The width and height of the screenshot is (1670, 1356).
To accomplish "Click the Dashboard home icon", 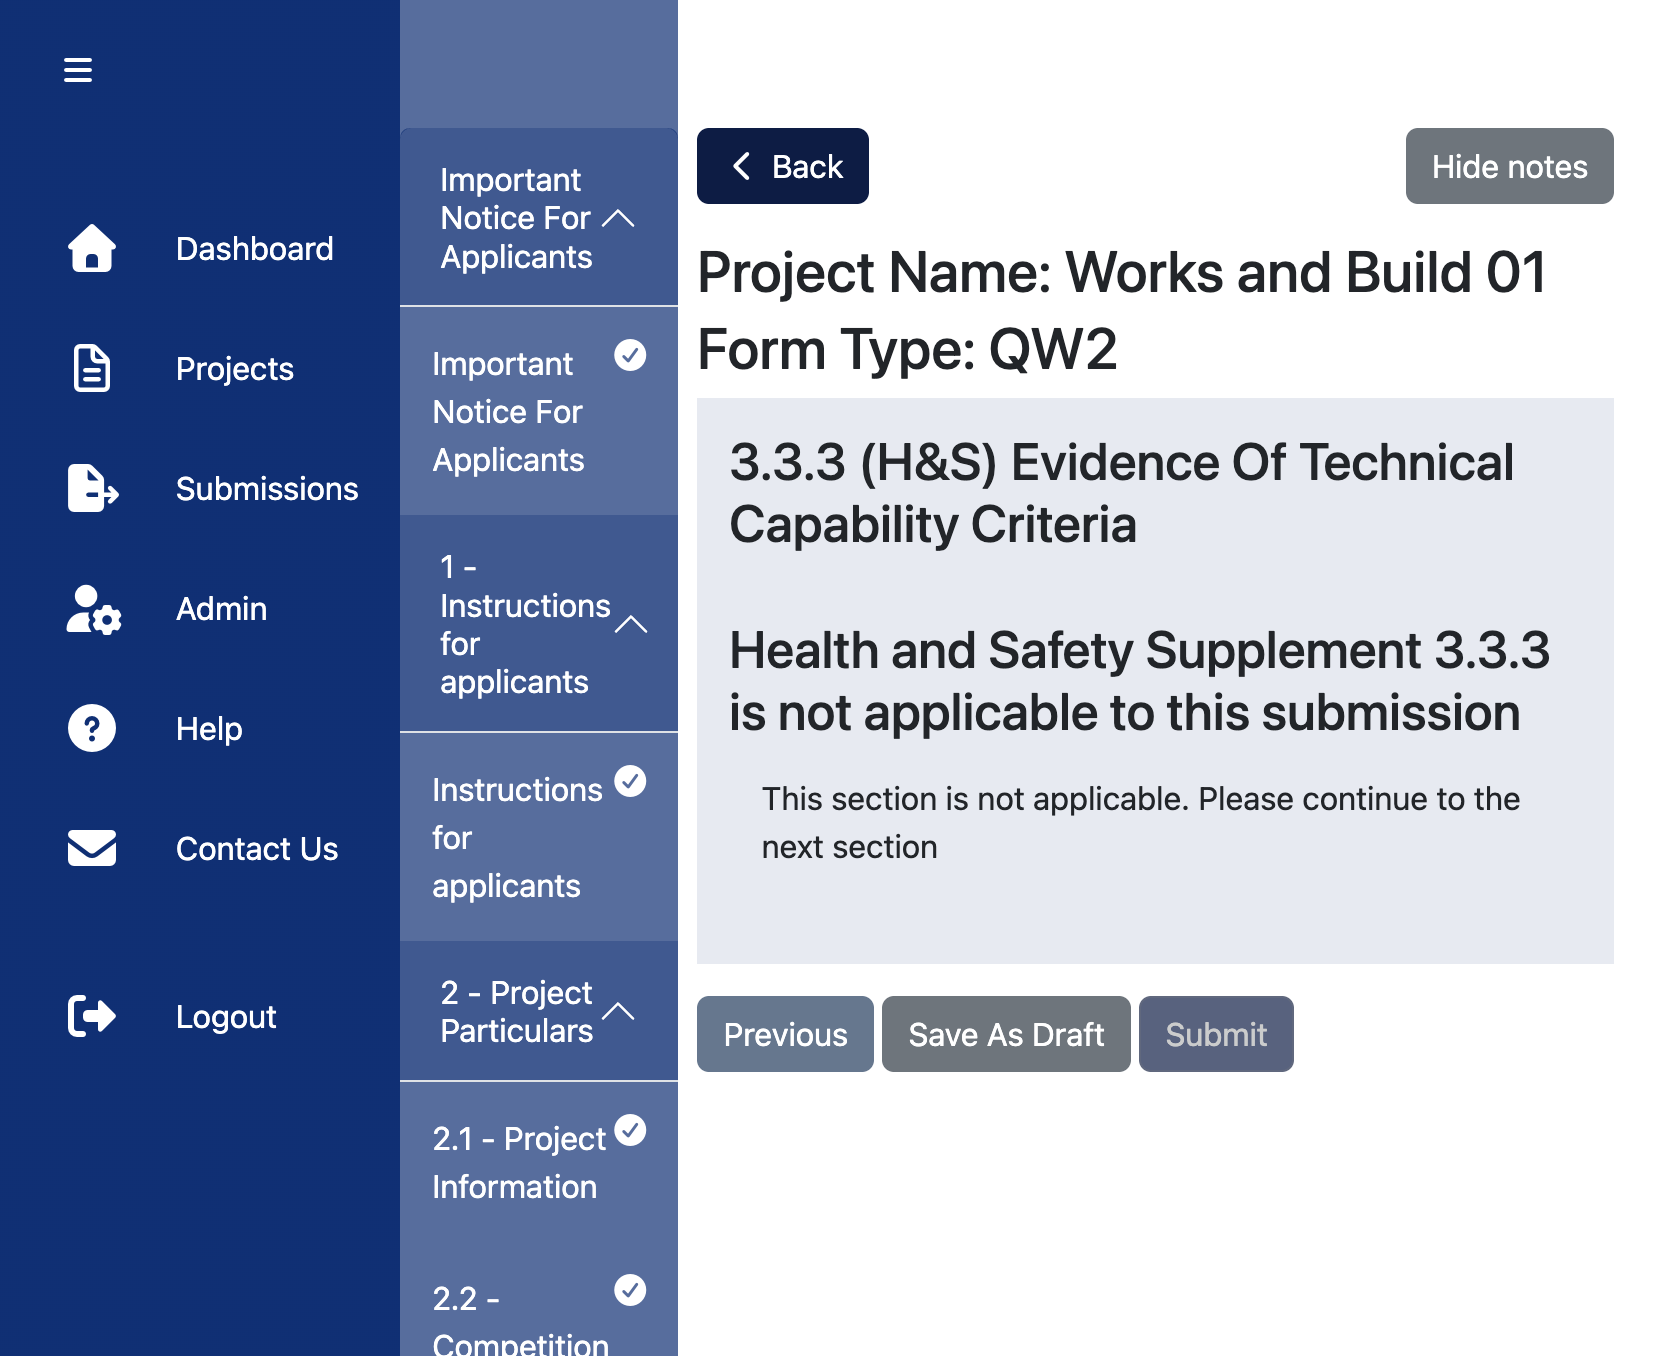I will (x=92, y=248).
